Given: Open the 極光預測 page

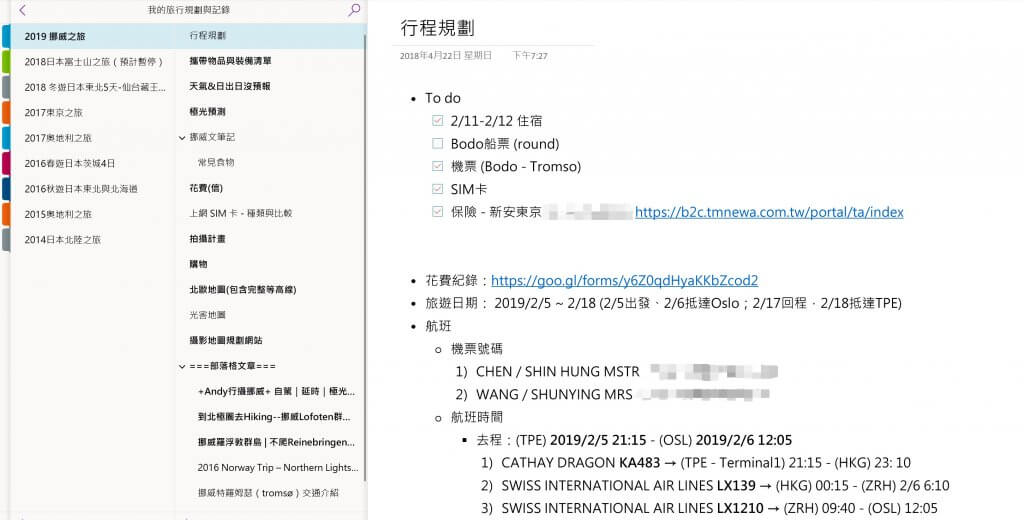Looking at the screenshot, I should 207,112.
